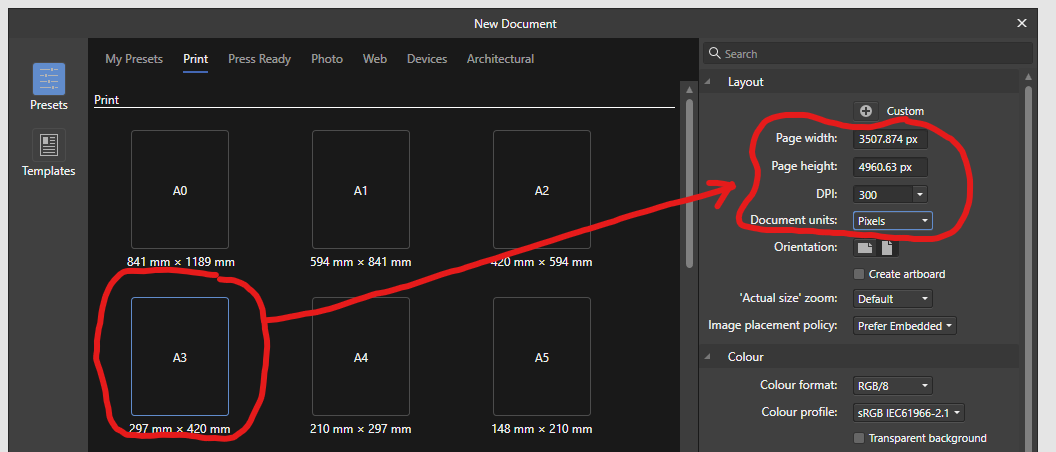Image resolution: width=1056 pixels, height=452 pixels.
Task: Click the '594 mm × 841 mm' text
Action: [361, 262]
